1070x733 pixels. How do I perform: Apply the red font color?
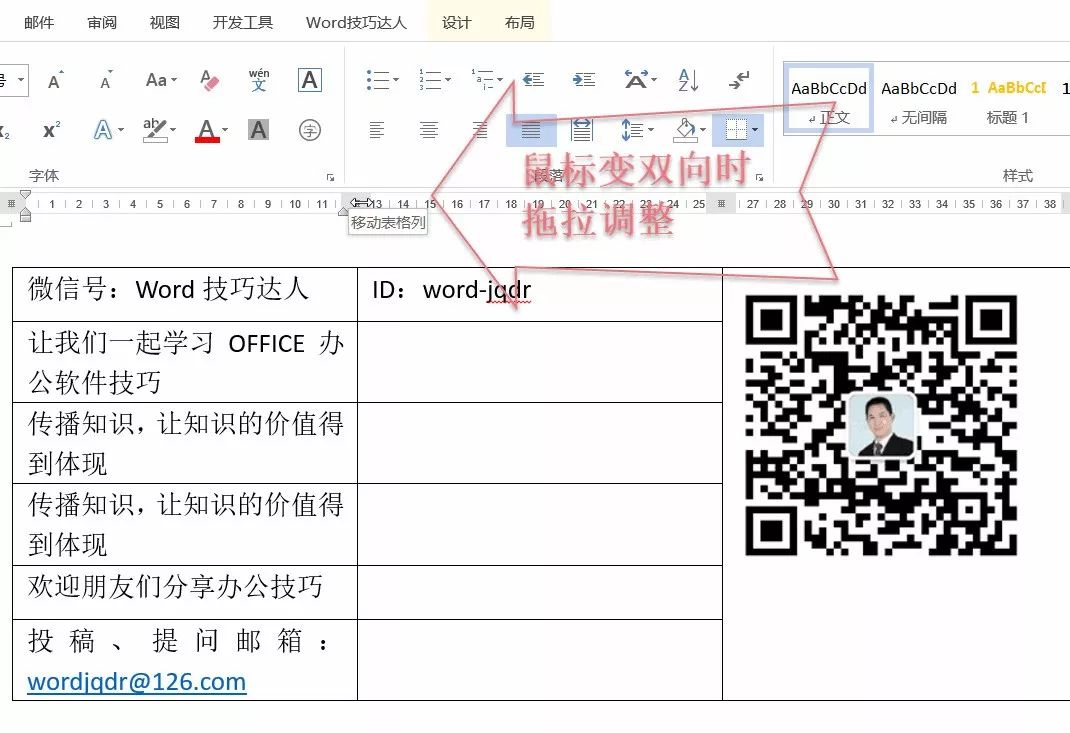[207, 130]
